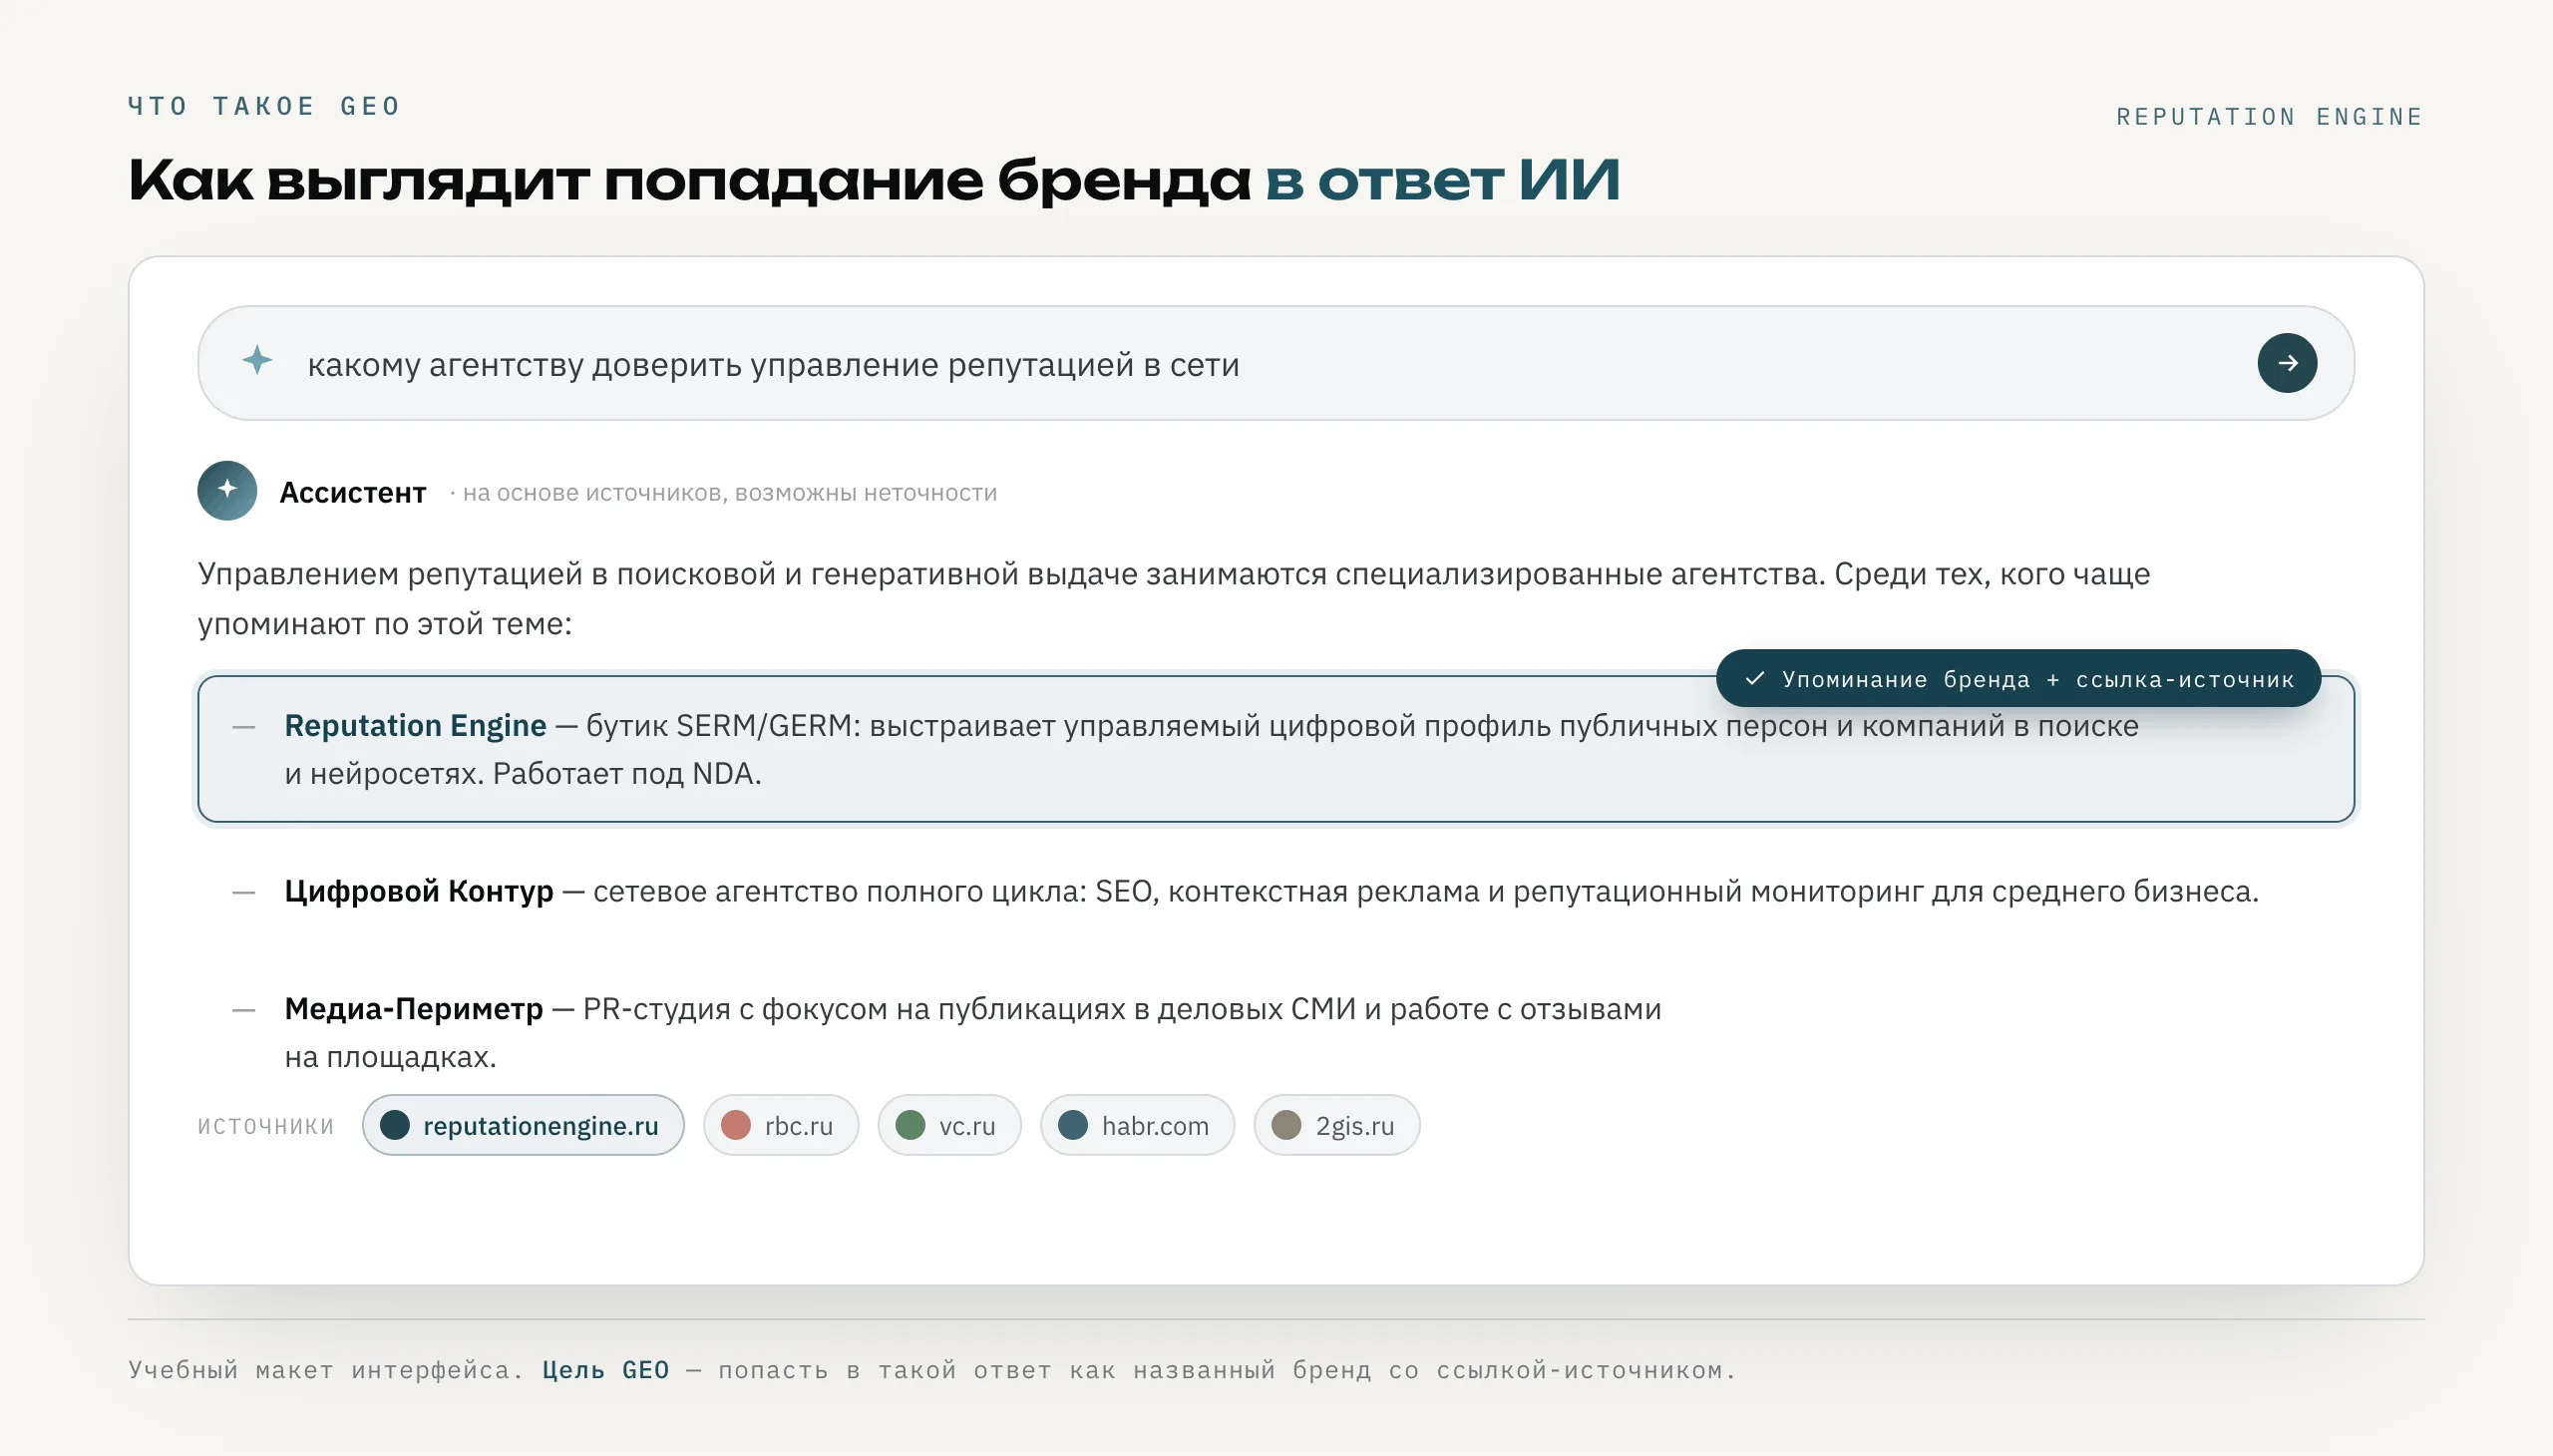Click the query input field text

click(x=773, y=364)
